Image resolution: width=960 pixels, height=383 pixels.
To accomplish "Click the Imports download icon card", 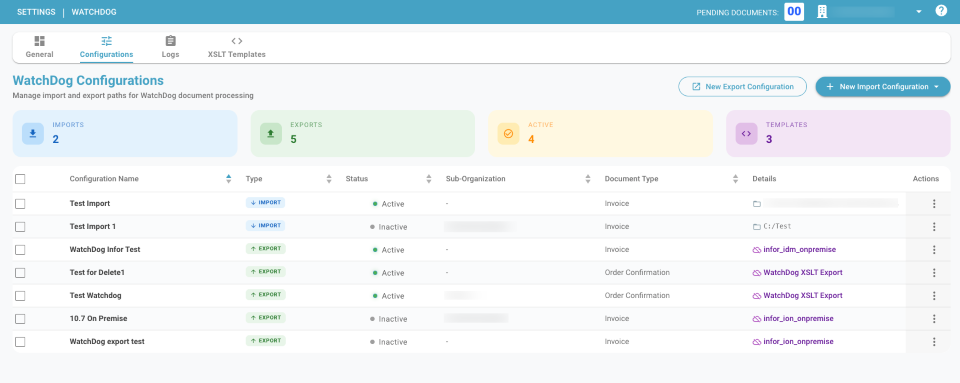I will [32, 133].
